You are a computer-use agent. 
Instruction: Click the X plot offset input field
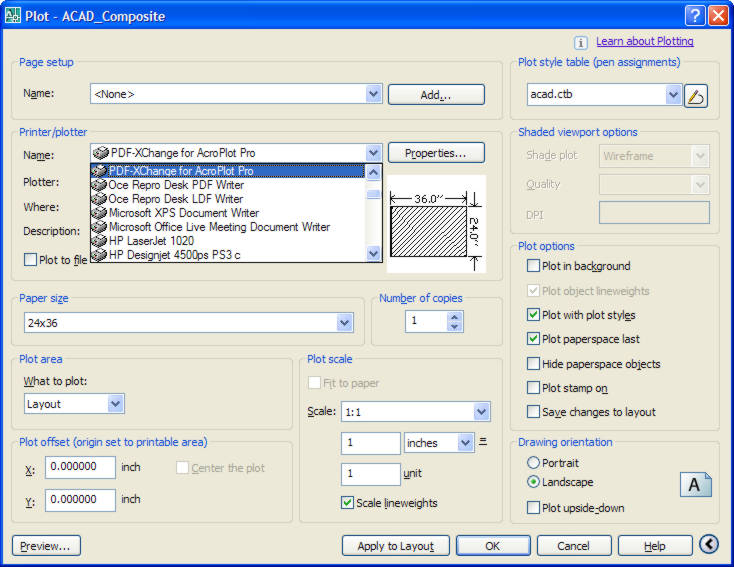(80, 467)
